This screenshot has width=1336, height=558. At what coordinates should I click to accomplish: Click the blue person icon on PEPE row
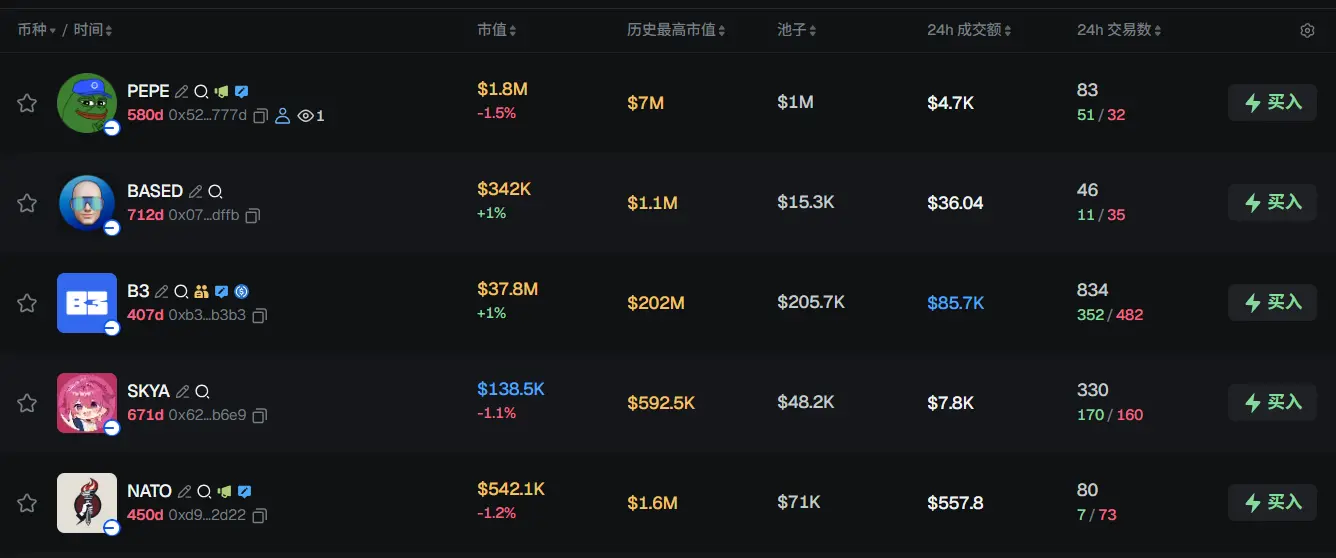[282, 116]
